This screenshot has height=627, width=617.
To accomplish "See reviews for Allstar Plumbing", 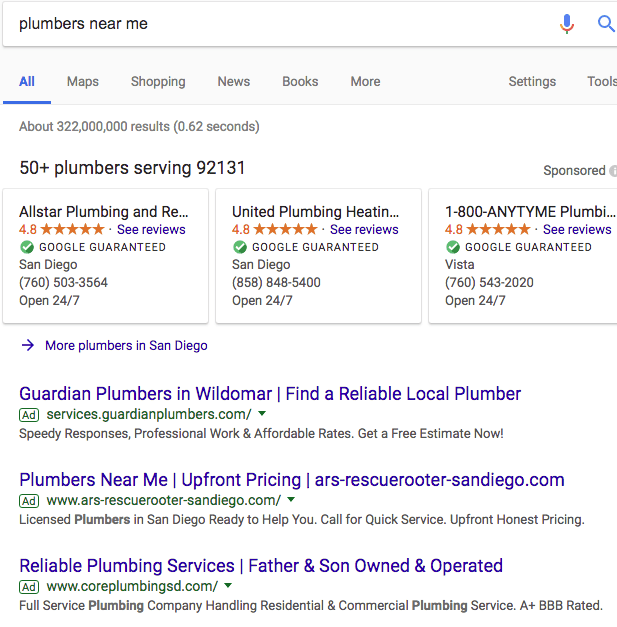I will (x=151, y=230).
